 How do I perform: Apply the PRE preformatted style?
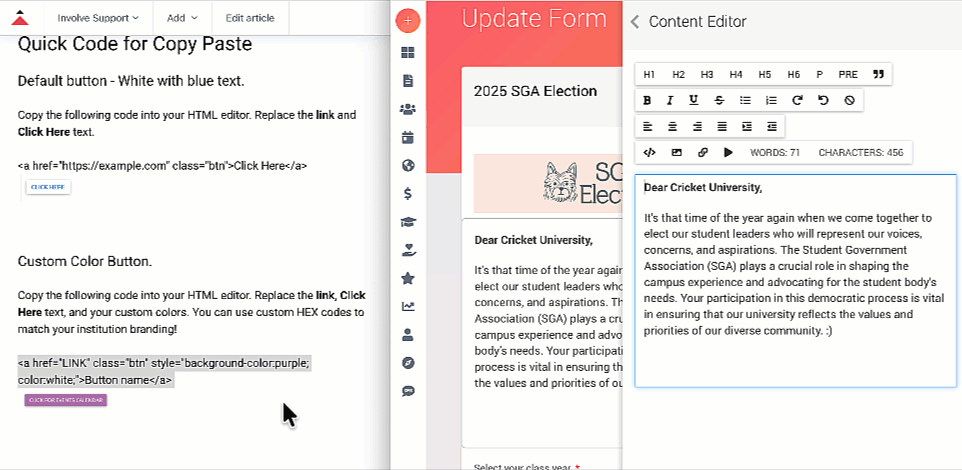click(x=848, y=74)
